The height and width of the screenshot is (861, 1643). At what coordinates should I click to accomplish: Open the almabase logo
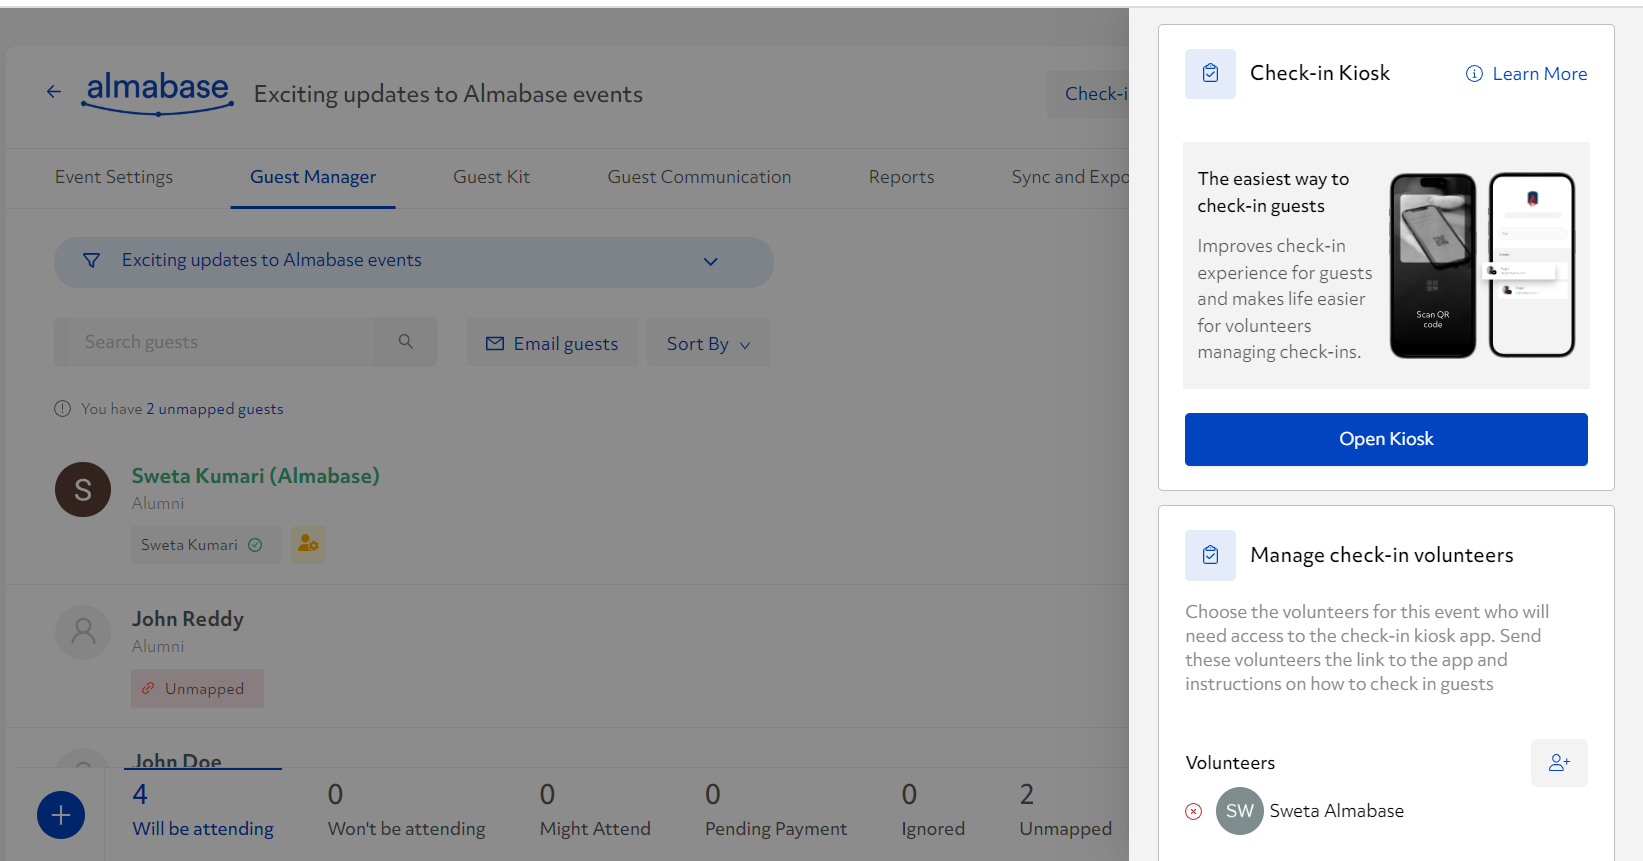(158, 93)
